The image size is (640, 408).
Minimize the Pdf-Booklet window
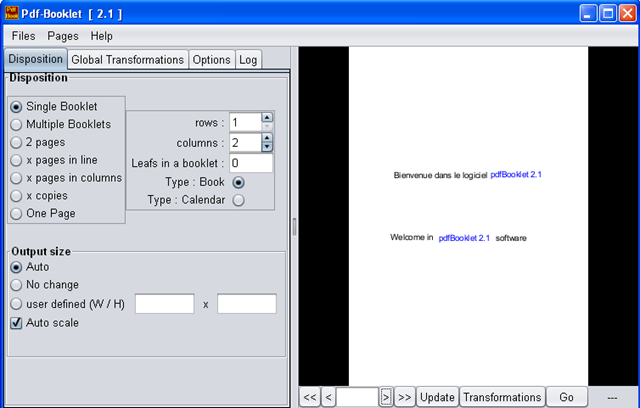(588, 14)
